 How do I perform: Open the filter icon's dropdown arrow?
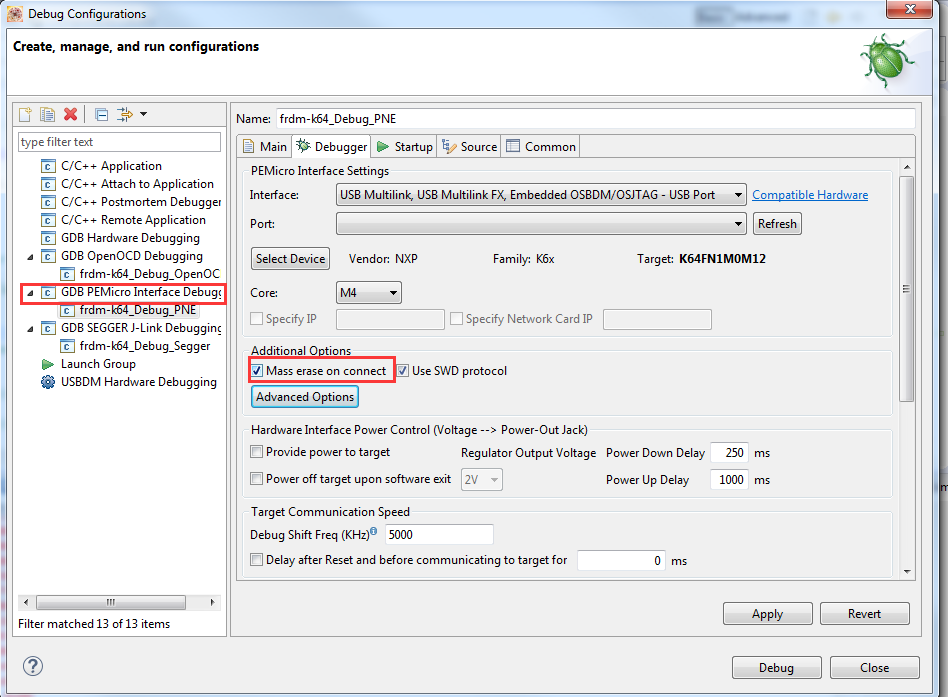(143, 114)
